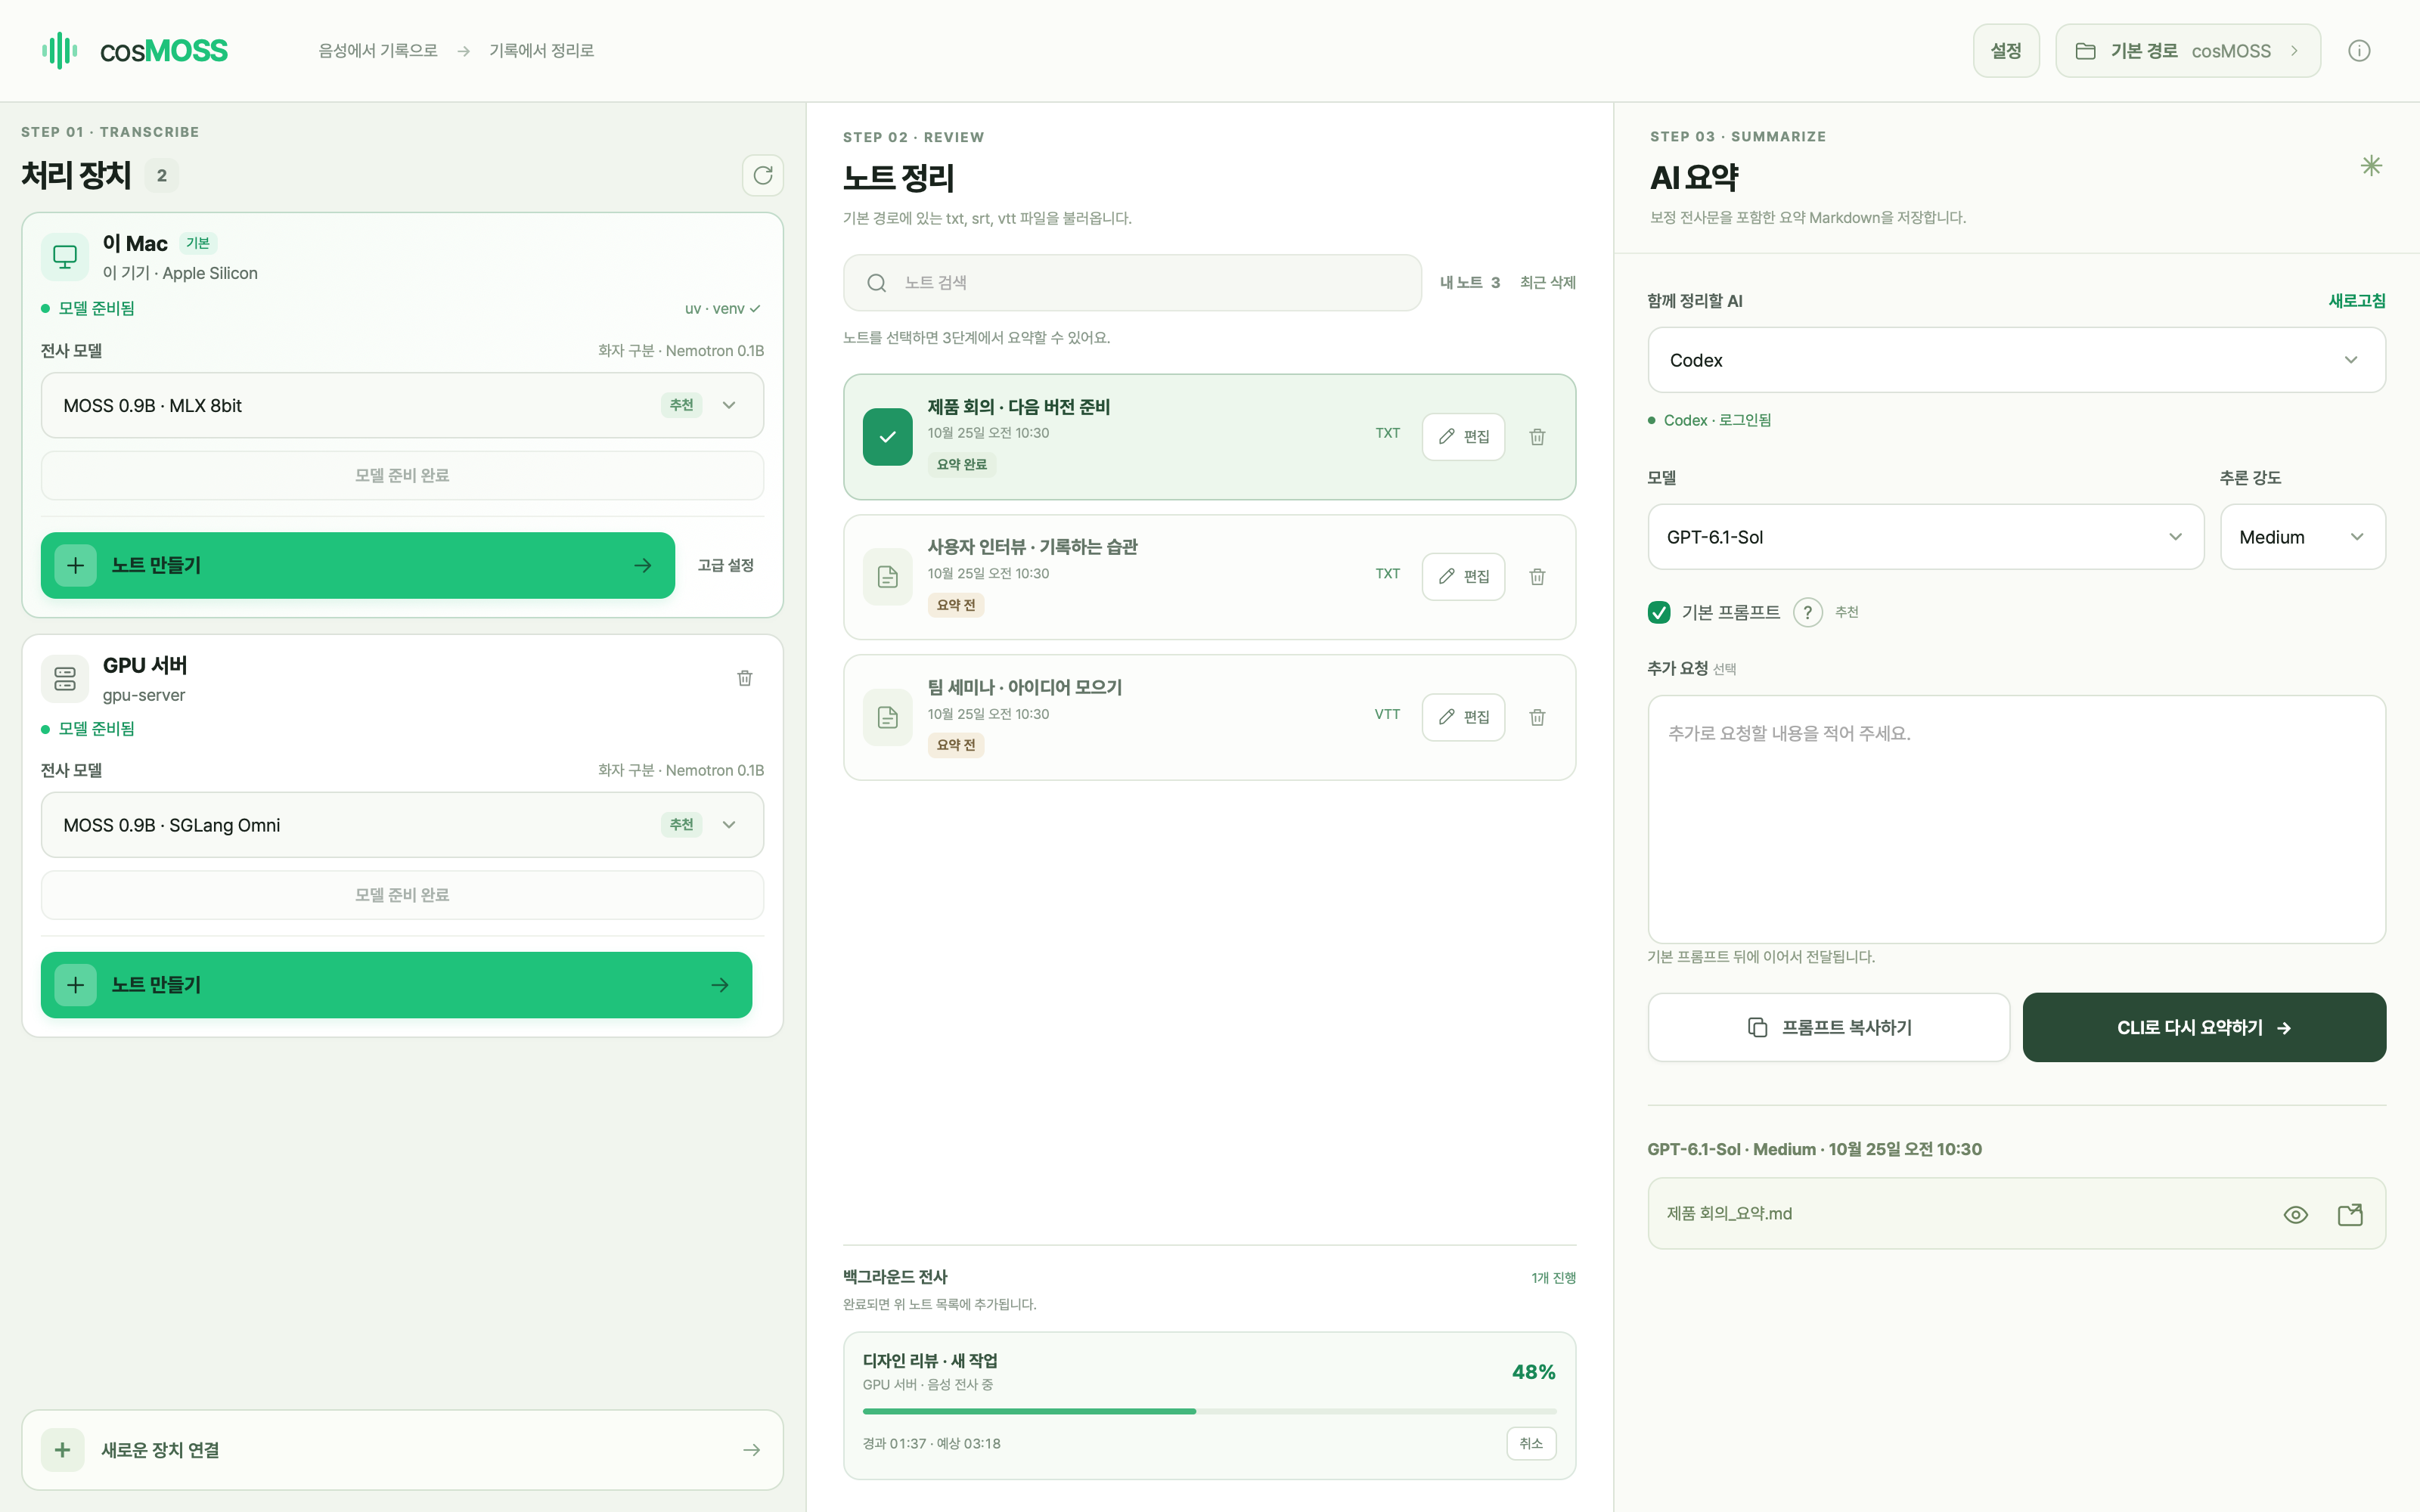This screenshot has height=1512, width=2420.
Task: Open the GPT-6.1-Sol model dropdown
Action: 1925,537
